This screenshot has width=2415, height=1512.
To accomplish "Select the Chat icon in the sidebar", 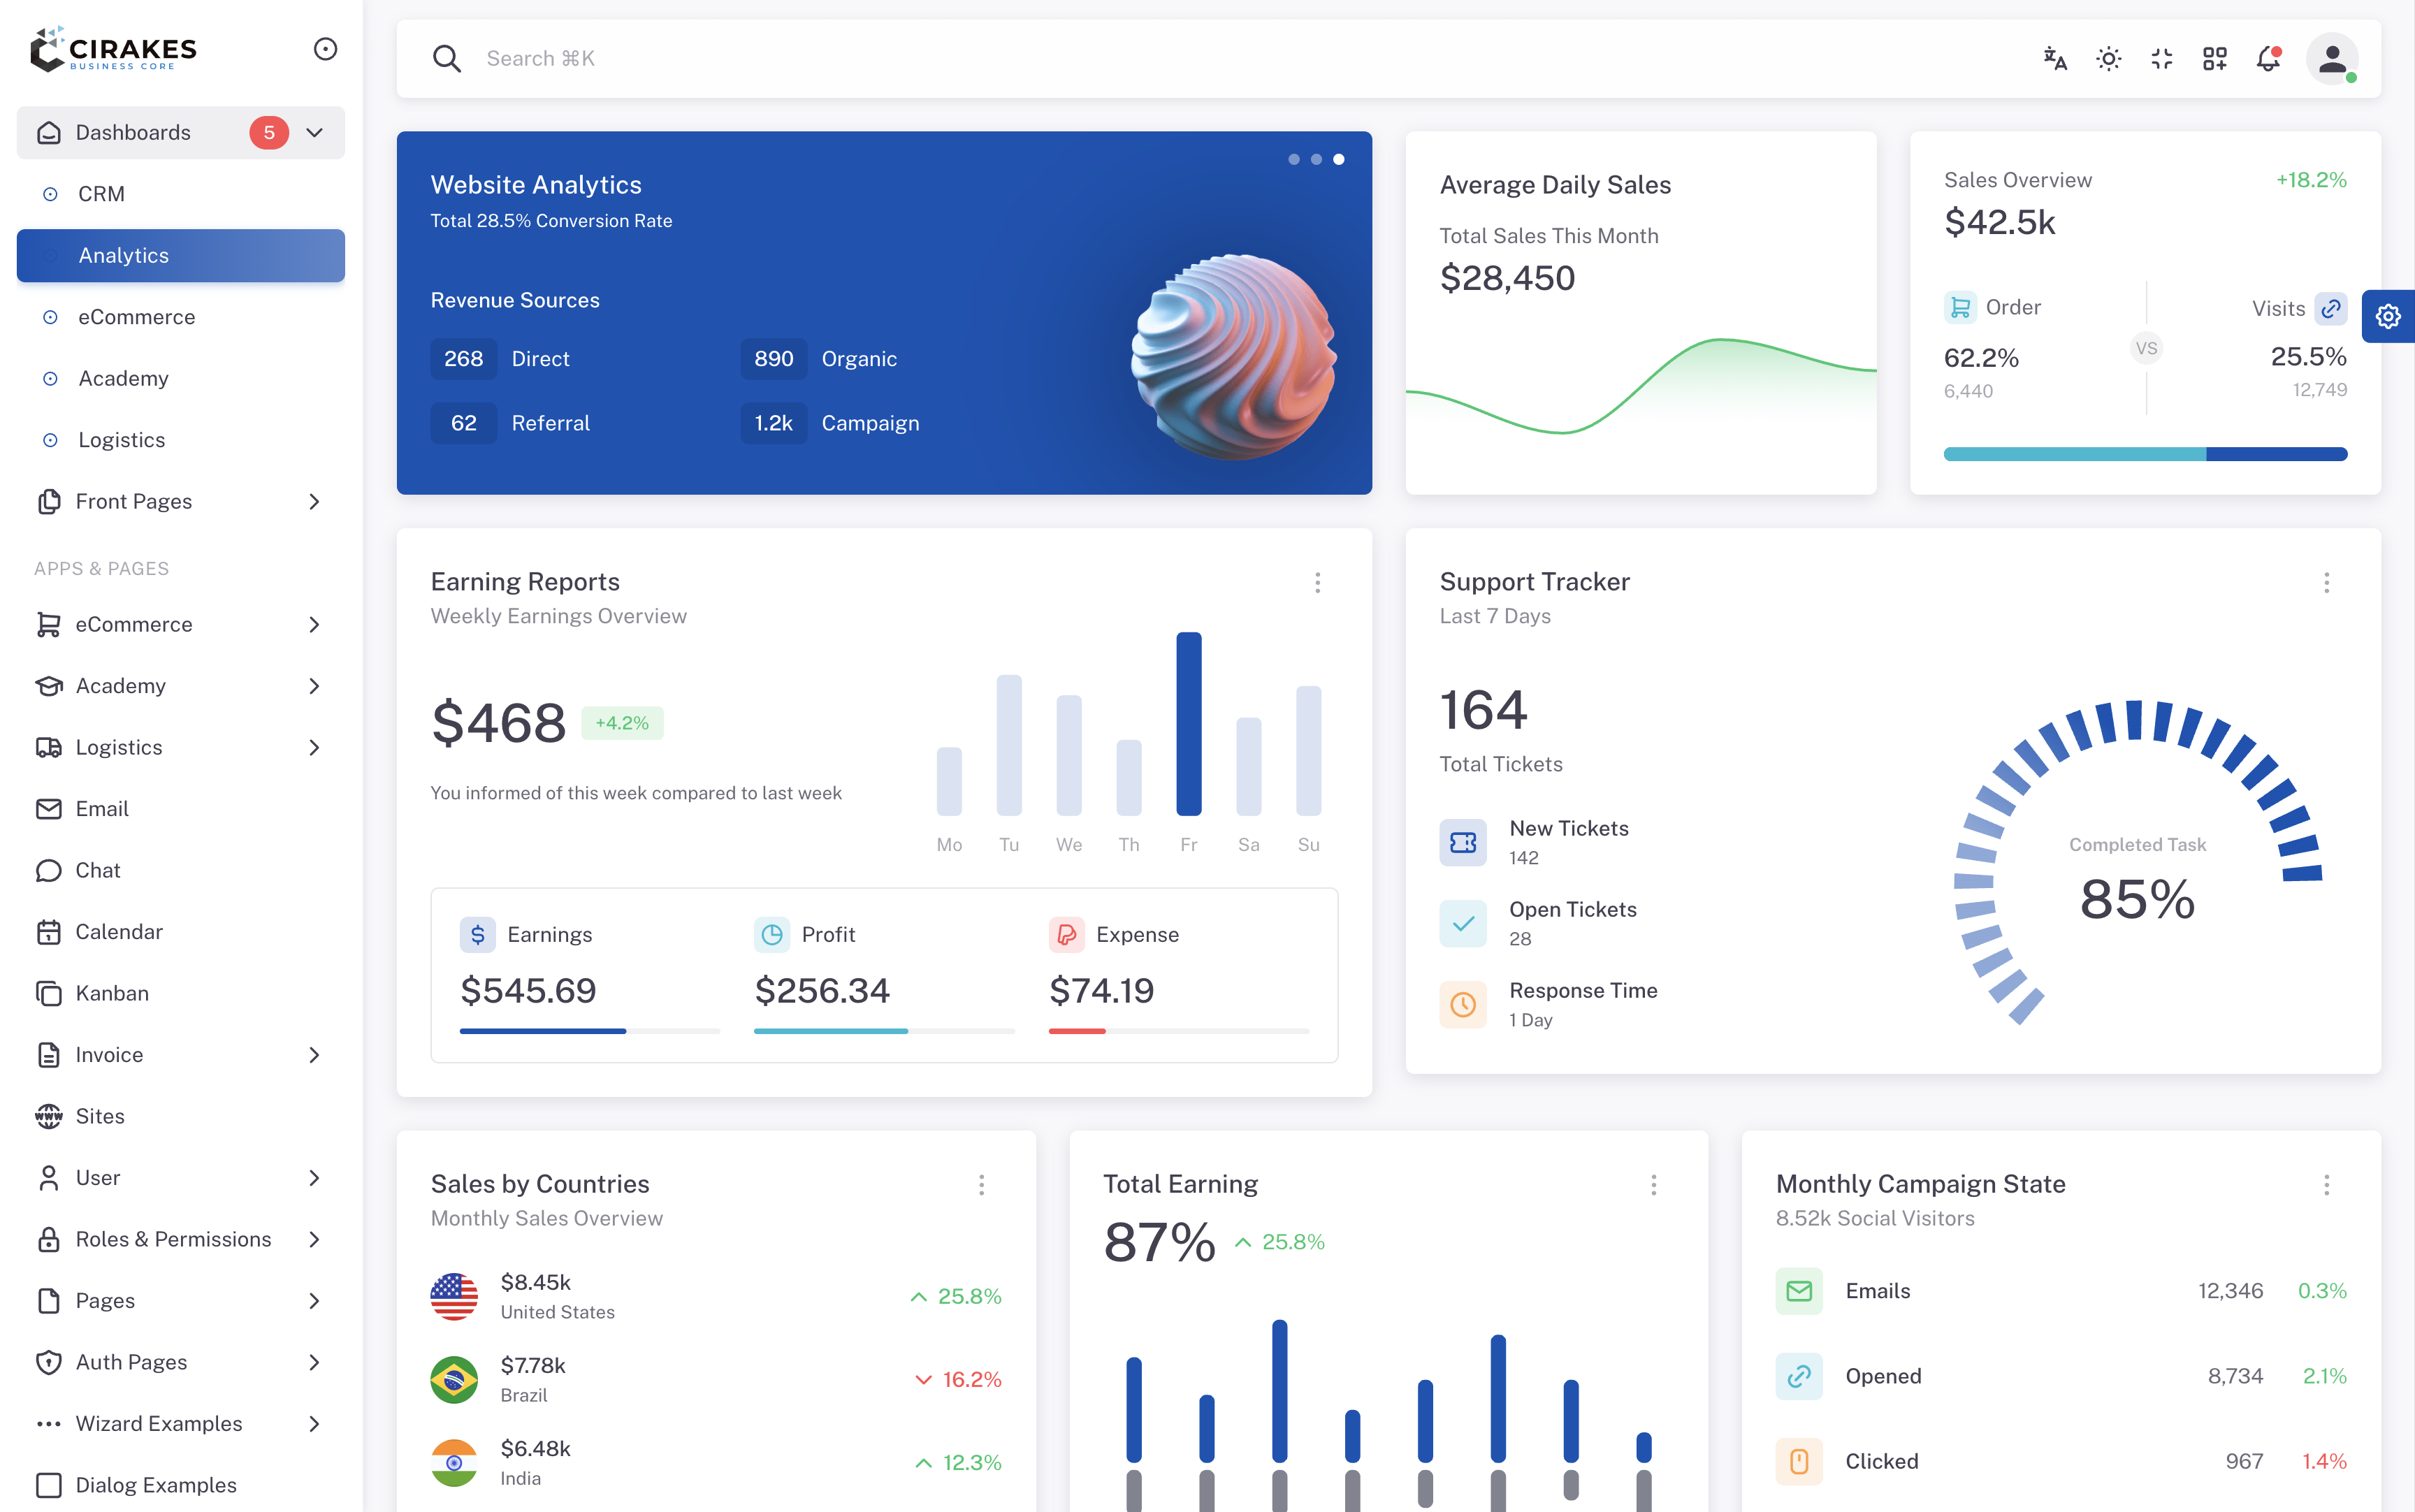I will coord(50,870).
